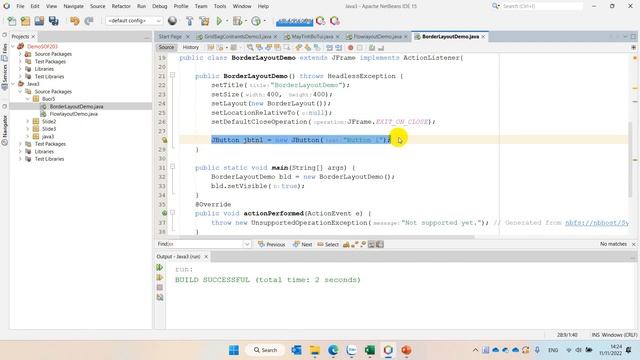Toggle match case in find bar
The image size is (640, 360).
346,244
